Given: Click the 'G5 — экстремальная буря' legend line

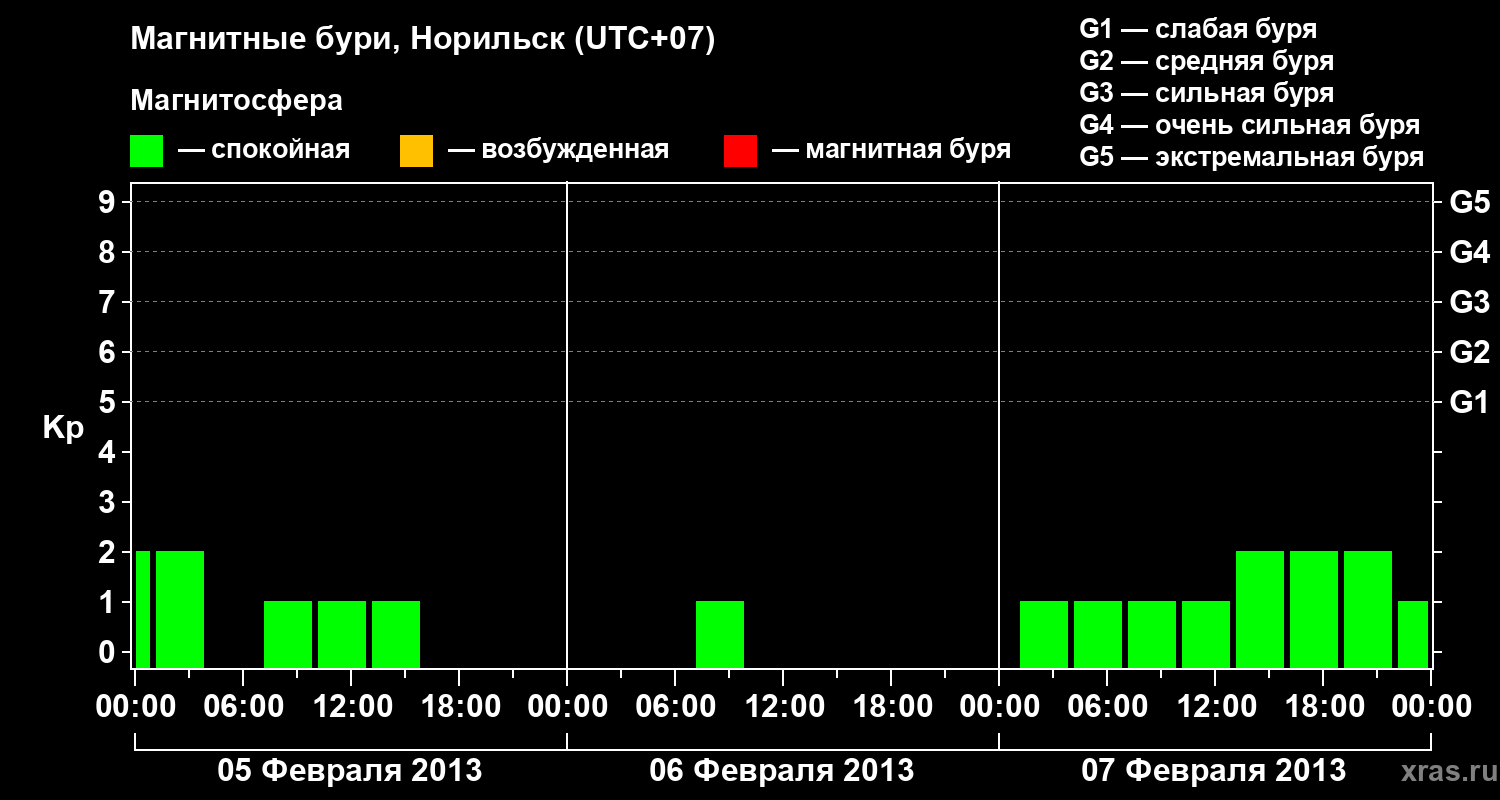Looking at the screenshot, I should (1251, 157).
